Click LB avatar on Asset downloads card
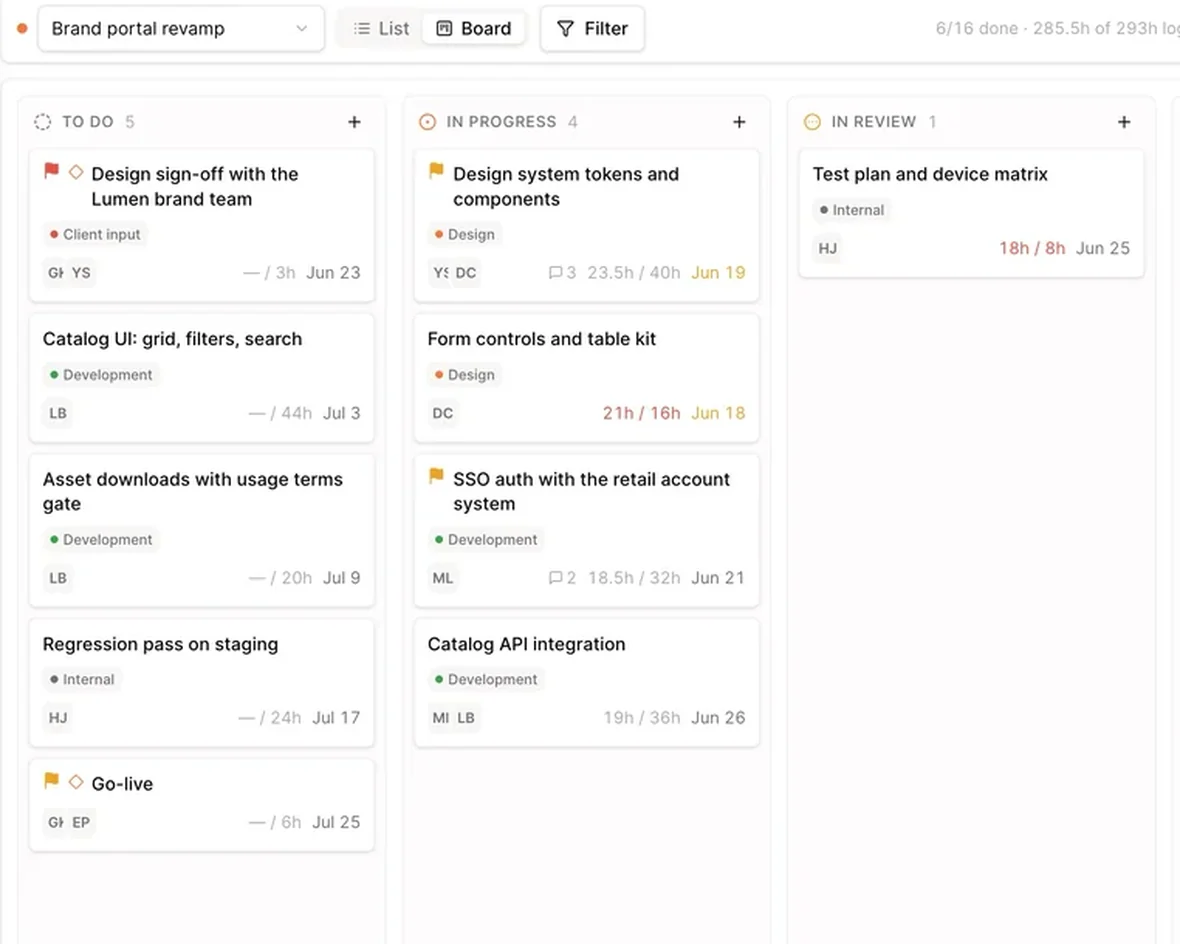 (x=58, y=578)
